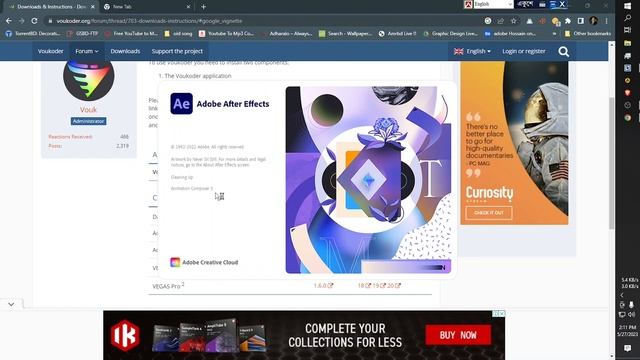Open the adobe Hossain bookmark

[x=511, y=33]
